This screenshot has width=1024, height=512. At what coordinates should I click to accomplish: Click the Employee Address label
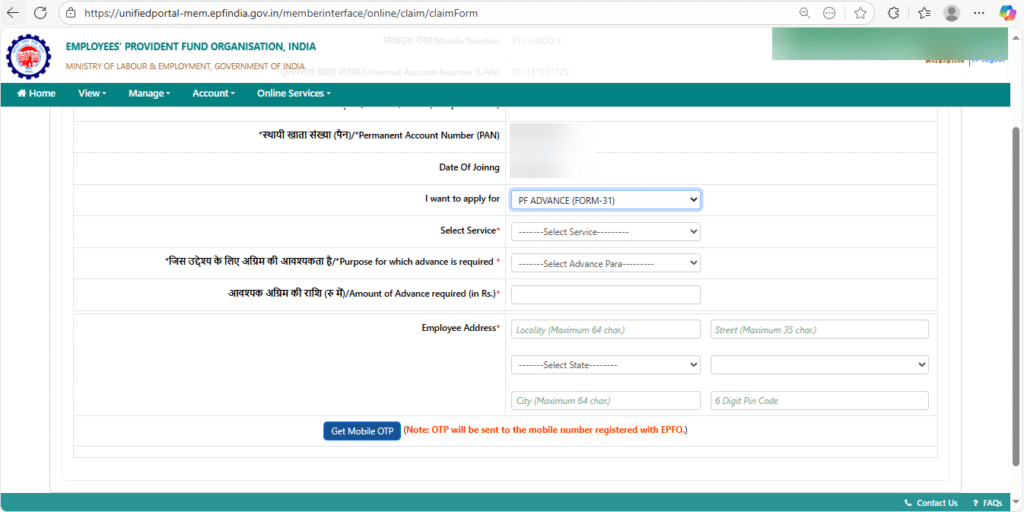[x=461, y=328]
